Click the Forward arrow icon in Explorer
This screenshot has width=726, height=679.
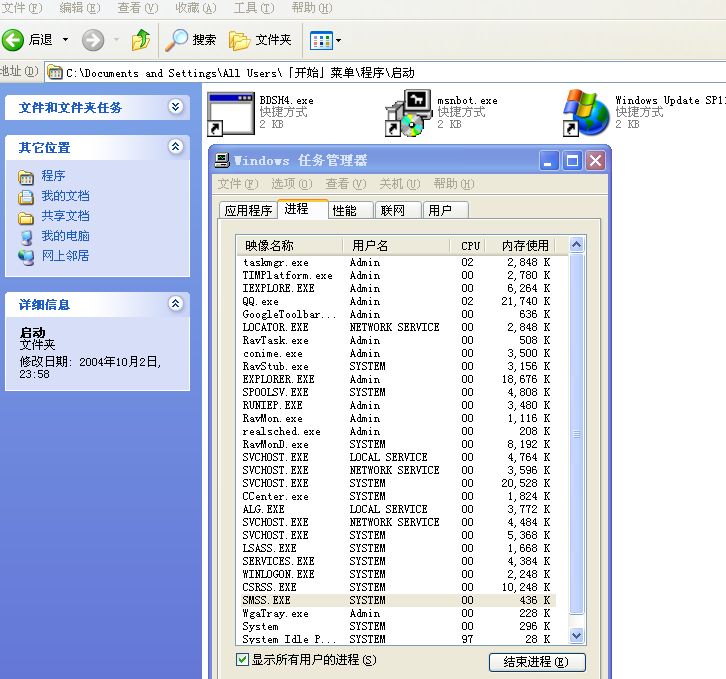point(93,40)
